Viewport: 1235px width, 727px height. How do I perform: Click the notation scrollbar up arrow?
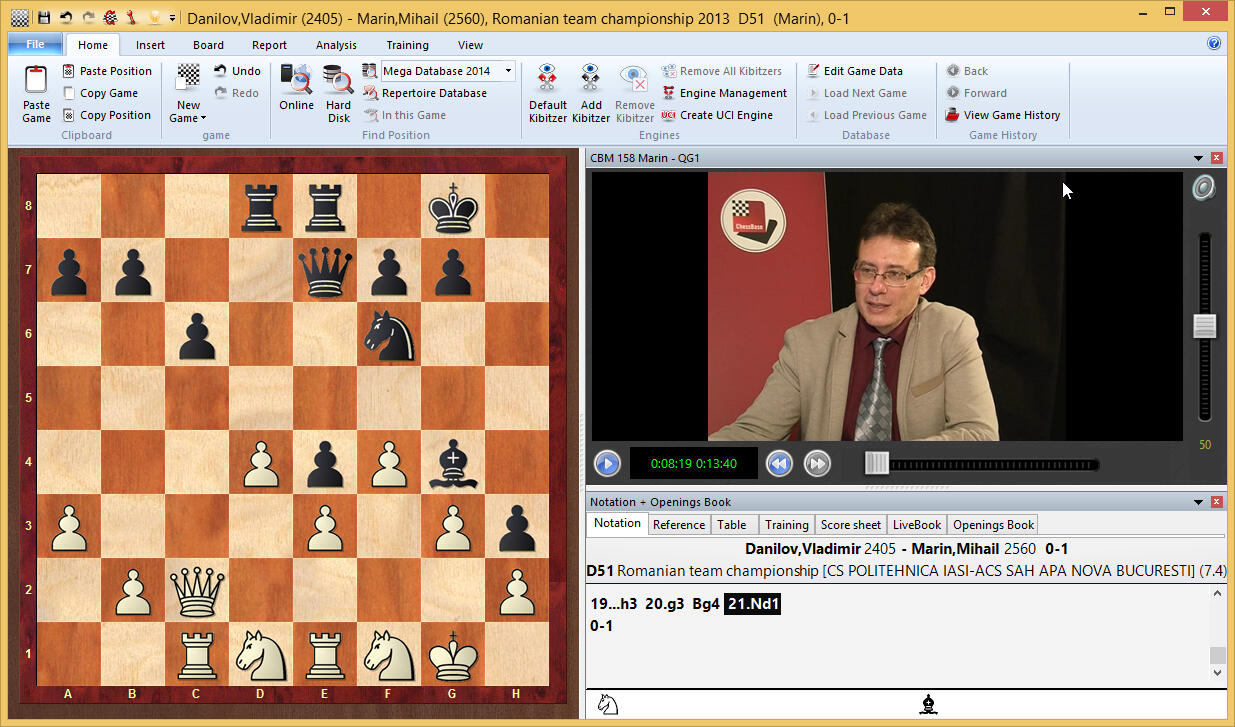pos(1217,593)
